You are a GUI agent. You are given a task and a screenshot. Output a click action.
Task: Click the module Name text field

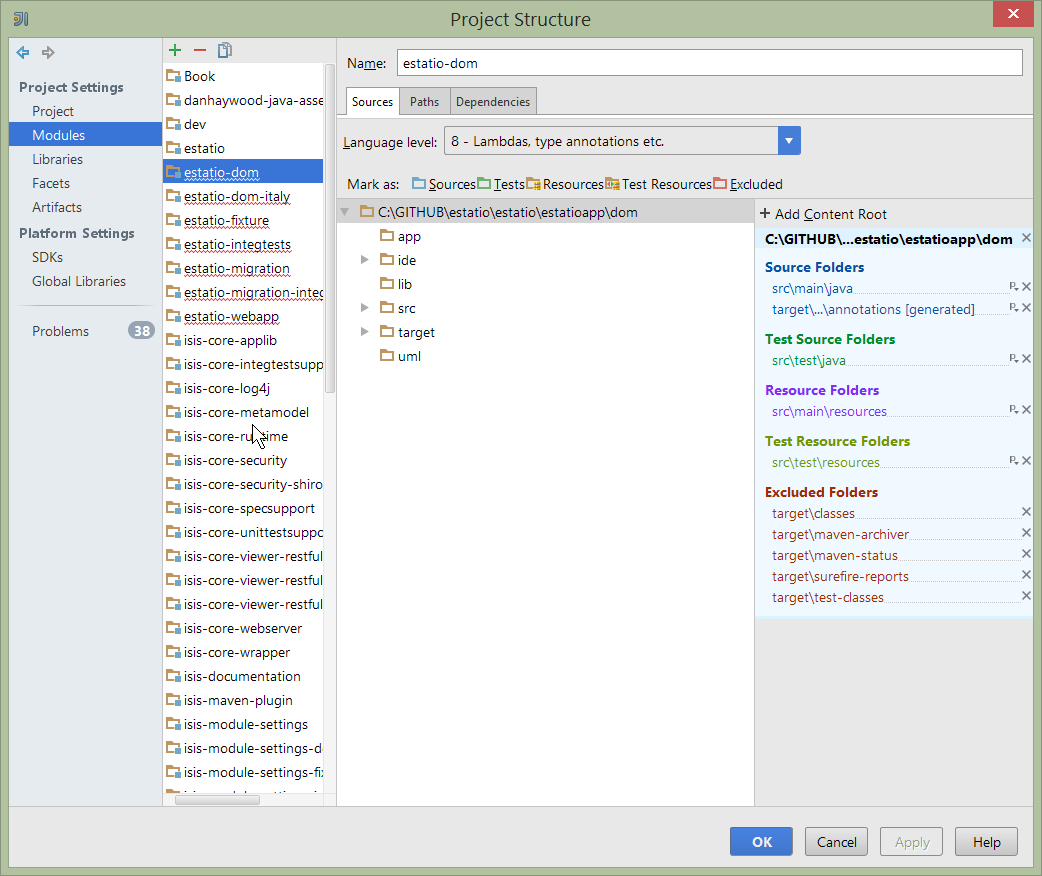click(x=709, y=63)
